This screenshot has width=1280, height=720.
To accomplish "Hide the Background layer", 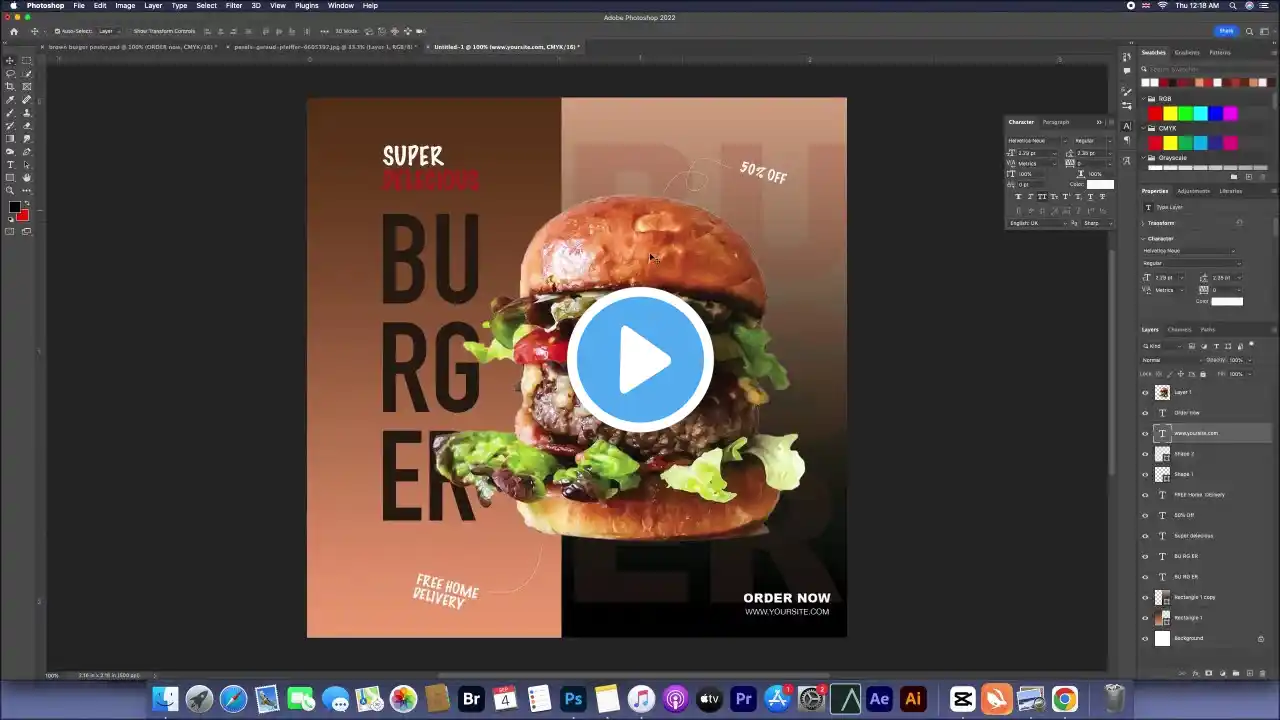I will tap(1146, 638).
